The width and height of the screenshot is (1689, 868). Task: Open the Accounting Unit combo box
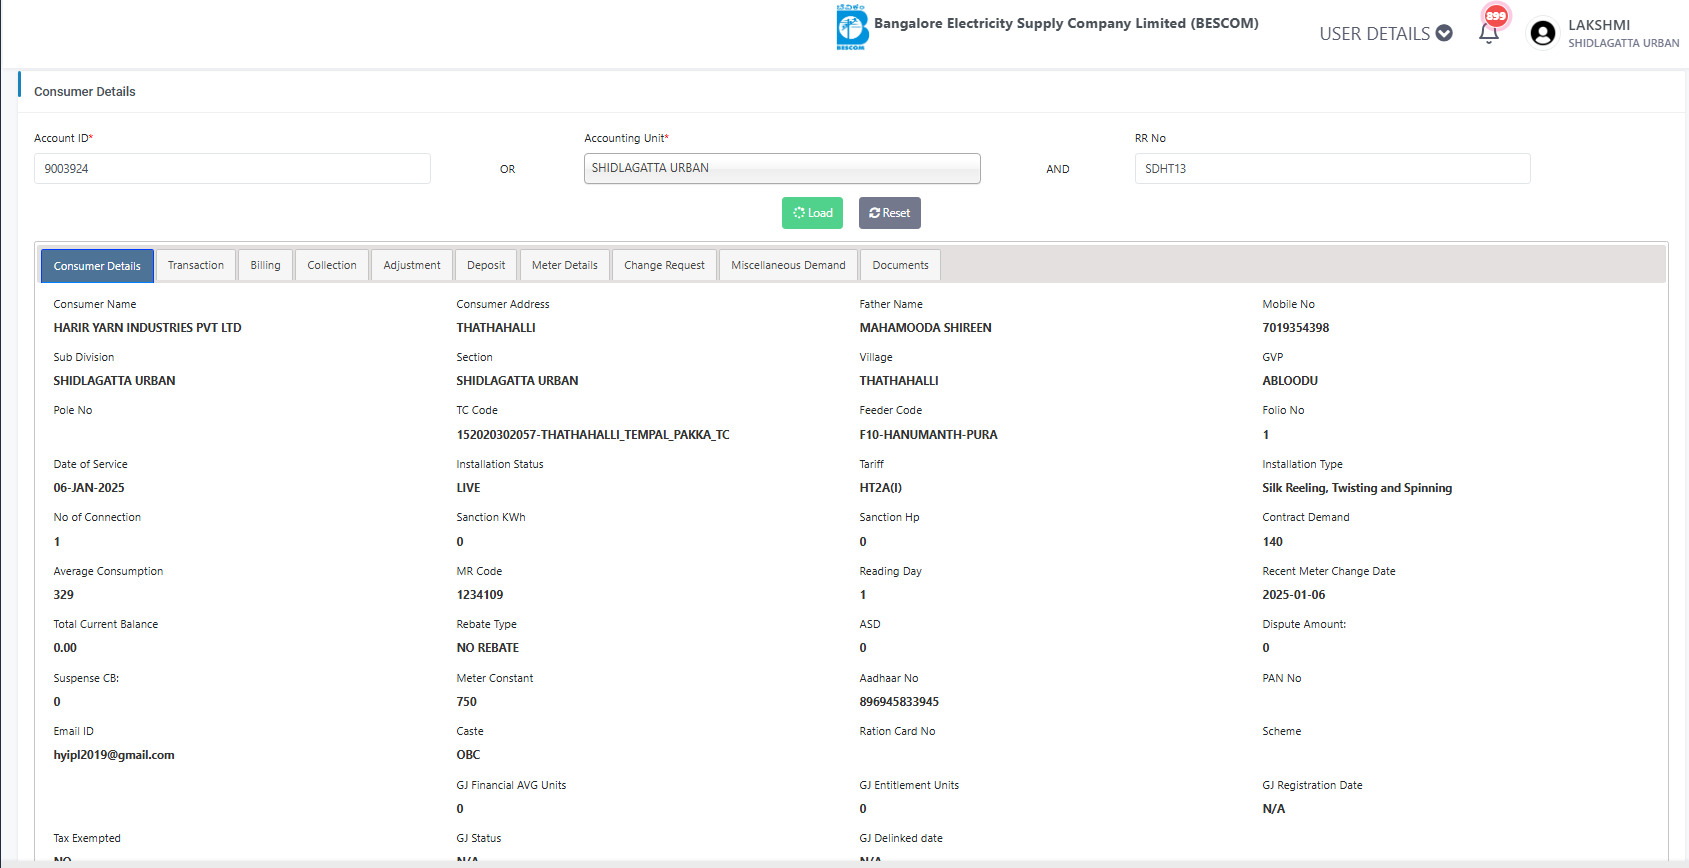coord(782,168)
